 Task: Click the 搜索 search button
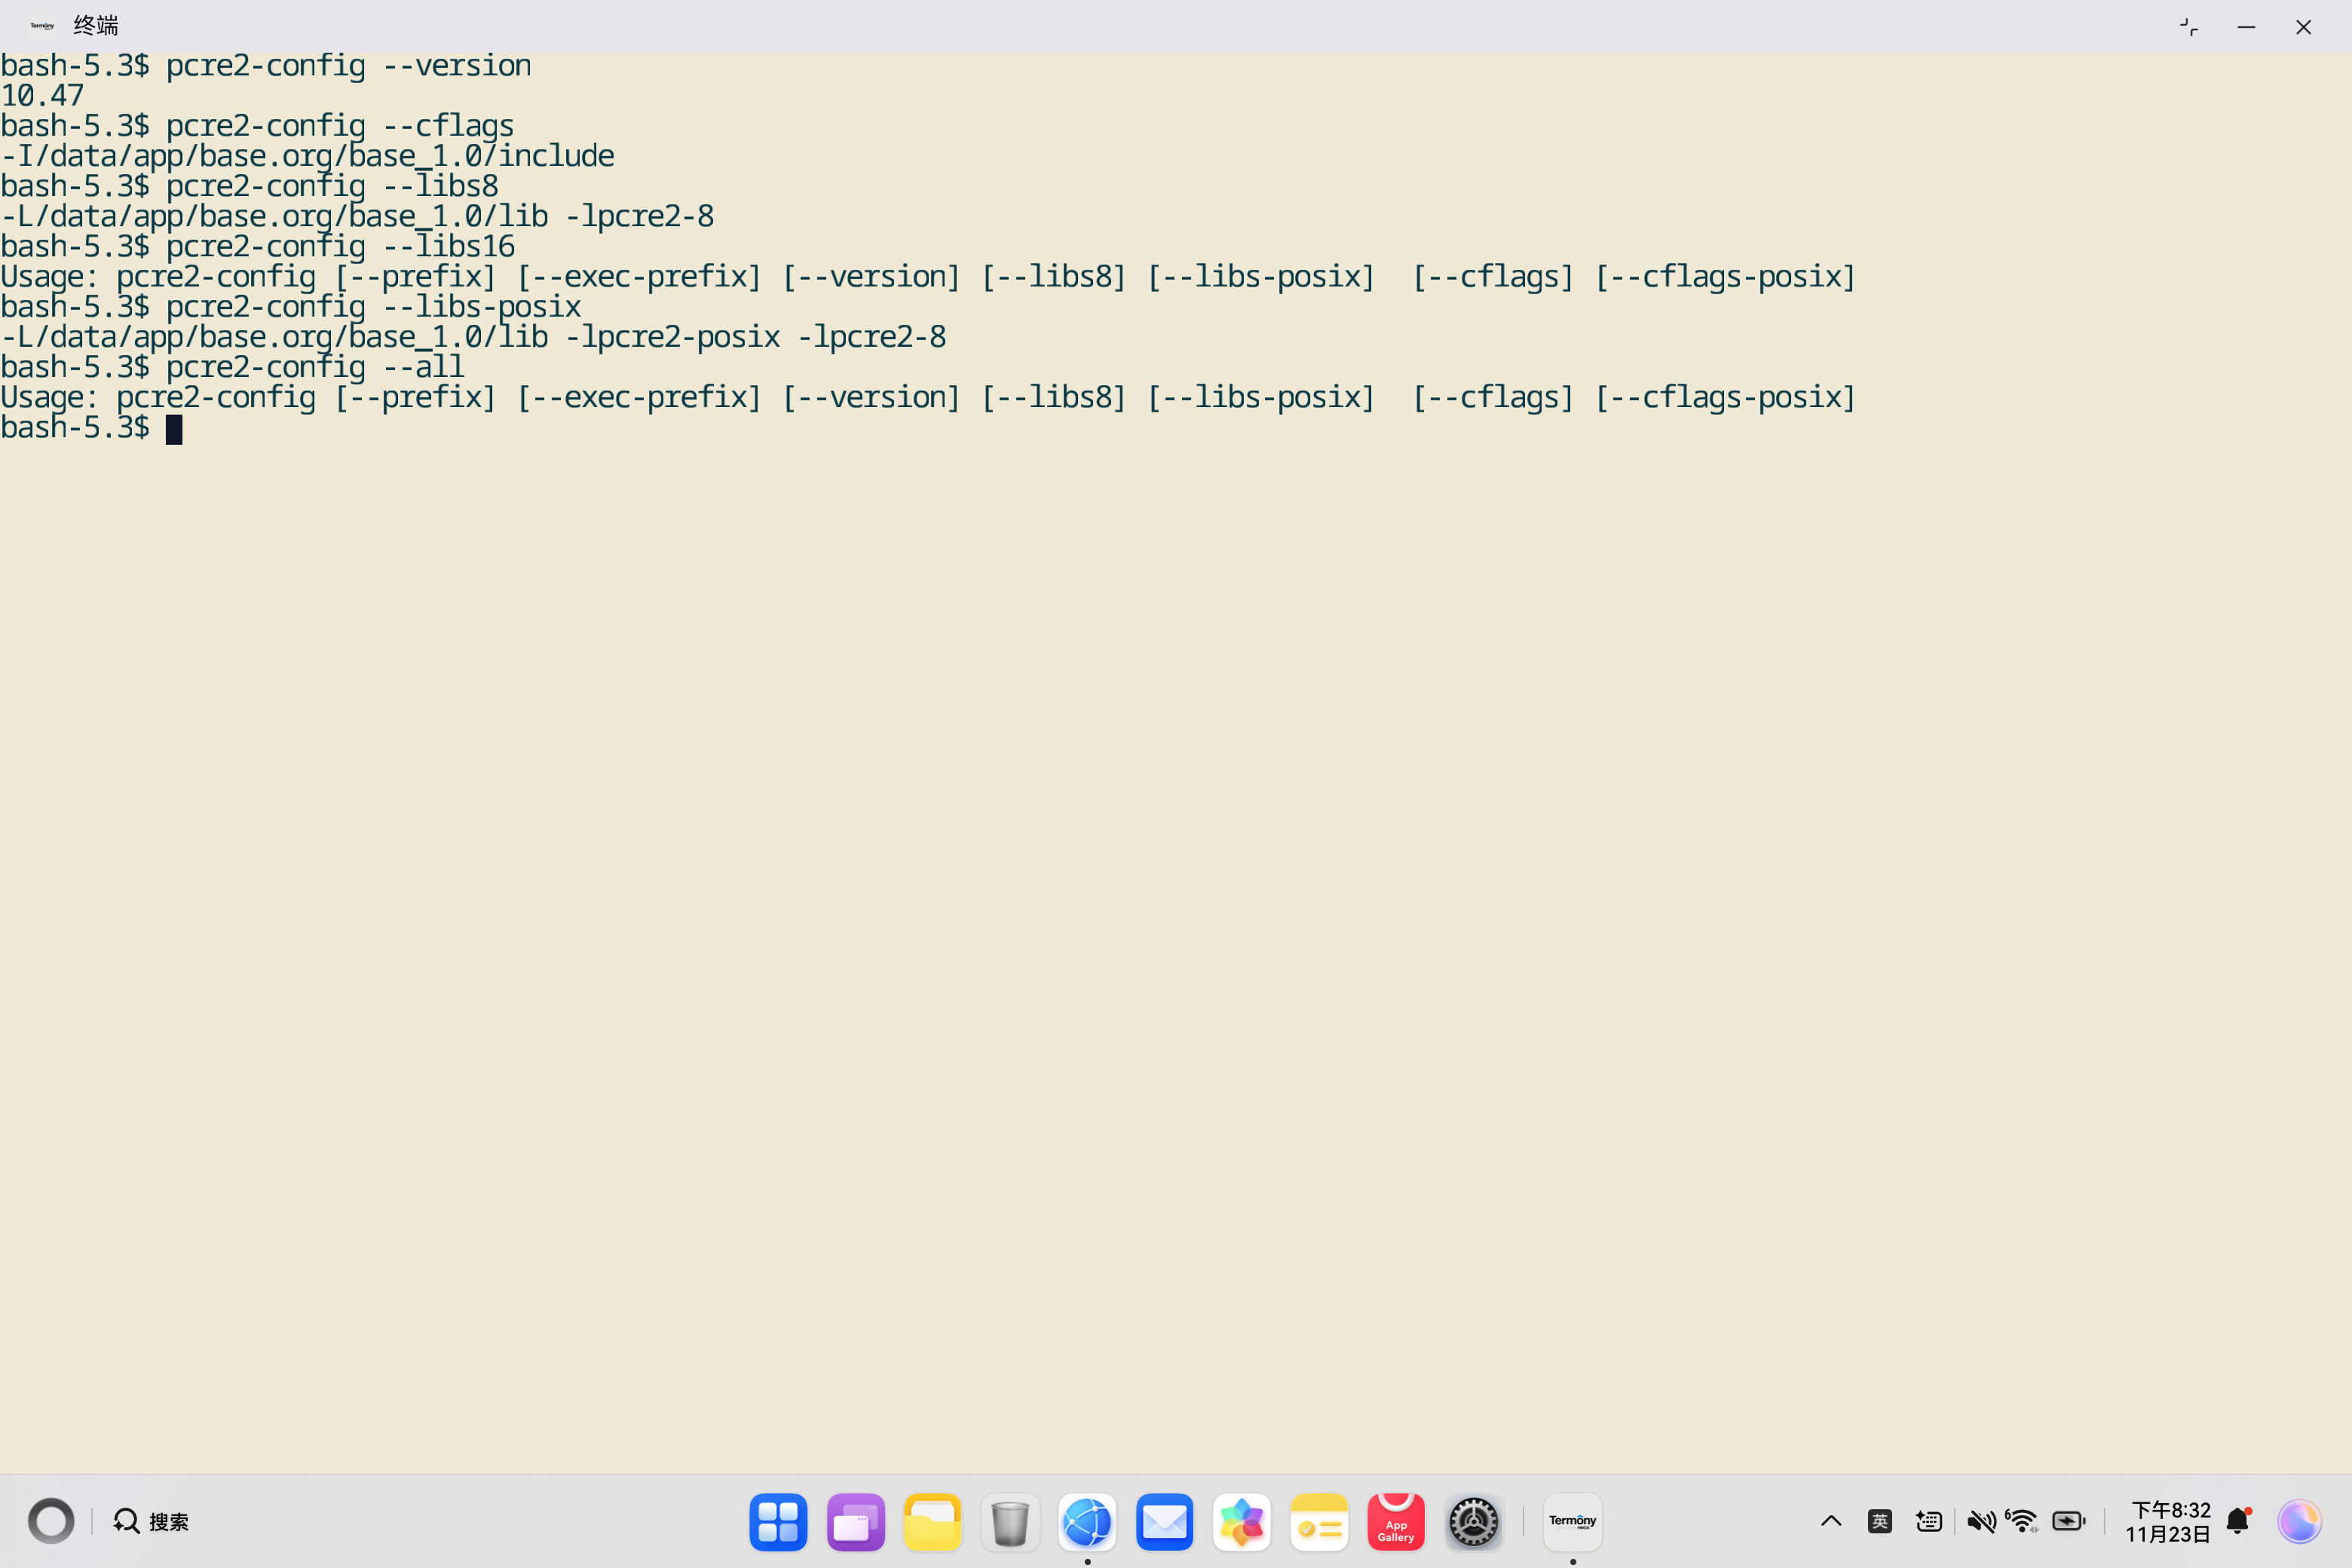point(152,1521)
